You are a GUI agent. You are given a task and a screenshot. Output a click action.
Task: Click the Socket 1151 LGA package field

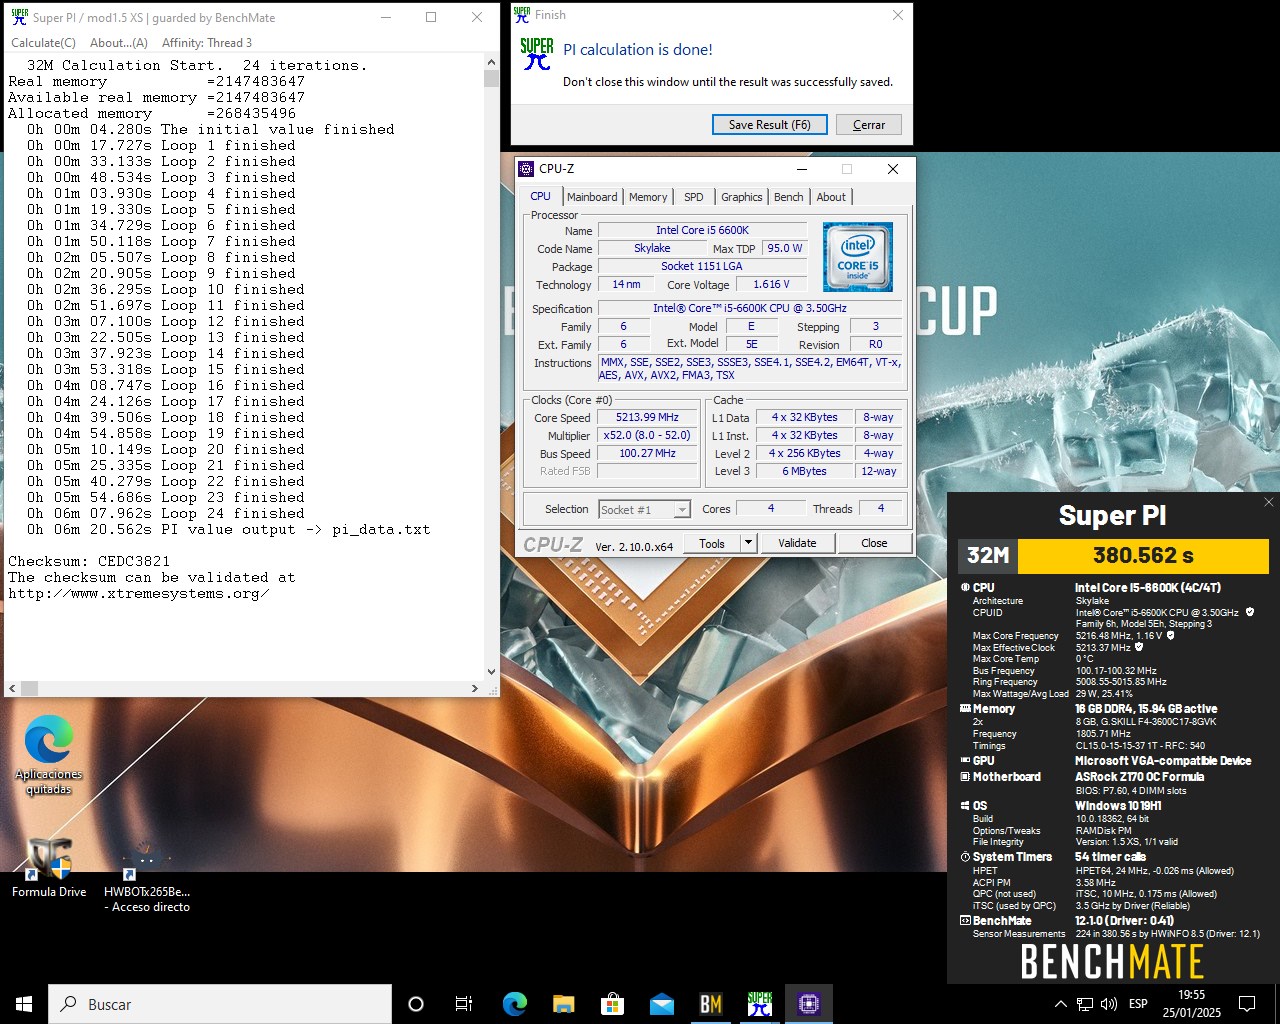[x=702, y=267]
